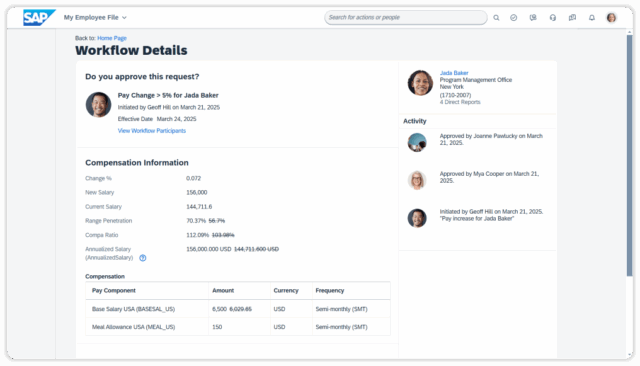Open View Workflow Participants link
The height and width of the screenshot is (366, 640).
152,131
